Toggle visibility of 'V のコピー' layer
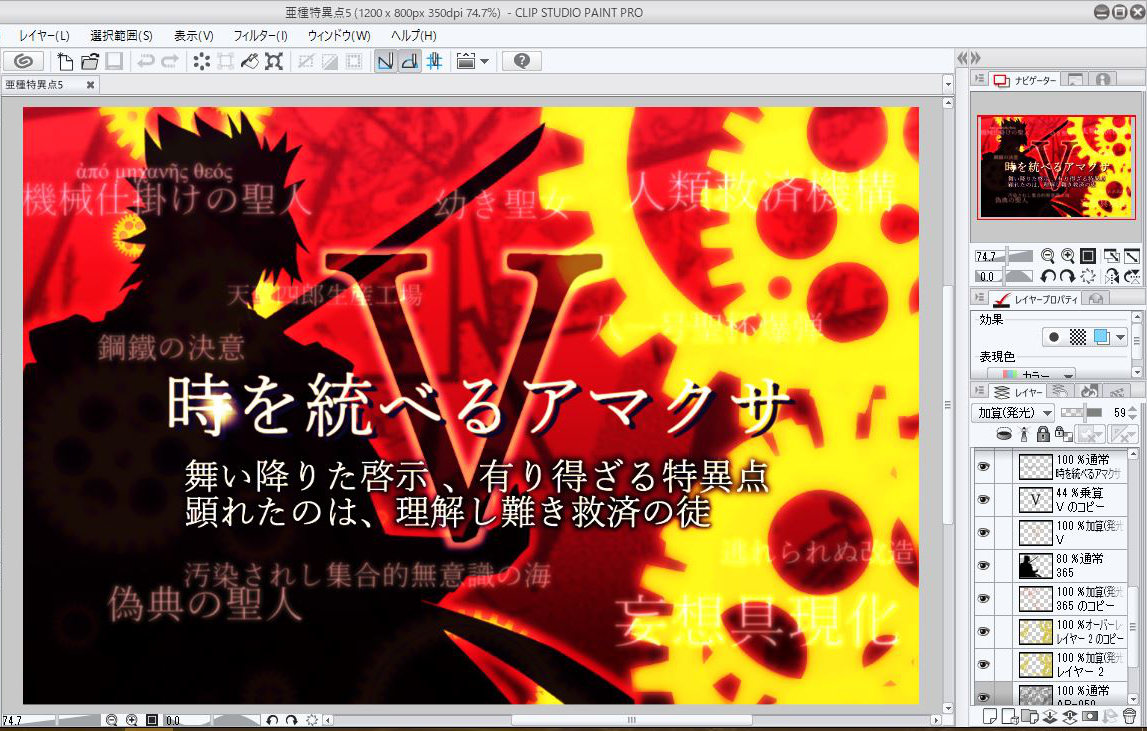This screenshot has width=1147, height=731. pos(984,499)
